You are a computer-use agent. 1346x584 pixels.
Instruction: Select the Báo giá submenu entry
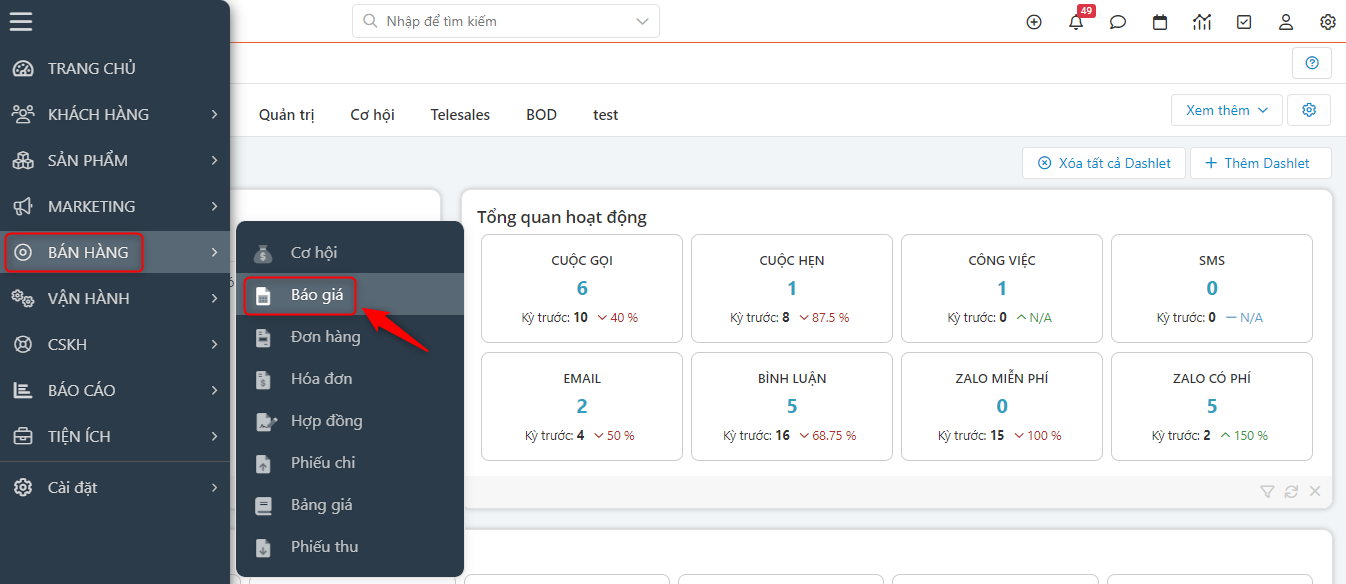[x=299, y=295]
